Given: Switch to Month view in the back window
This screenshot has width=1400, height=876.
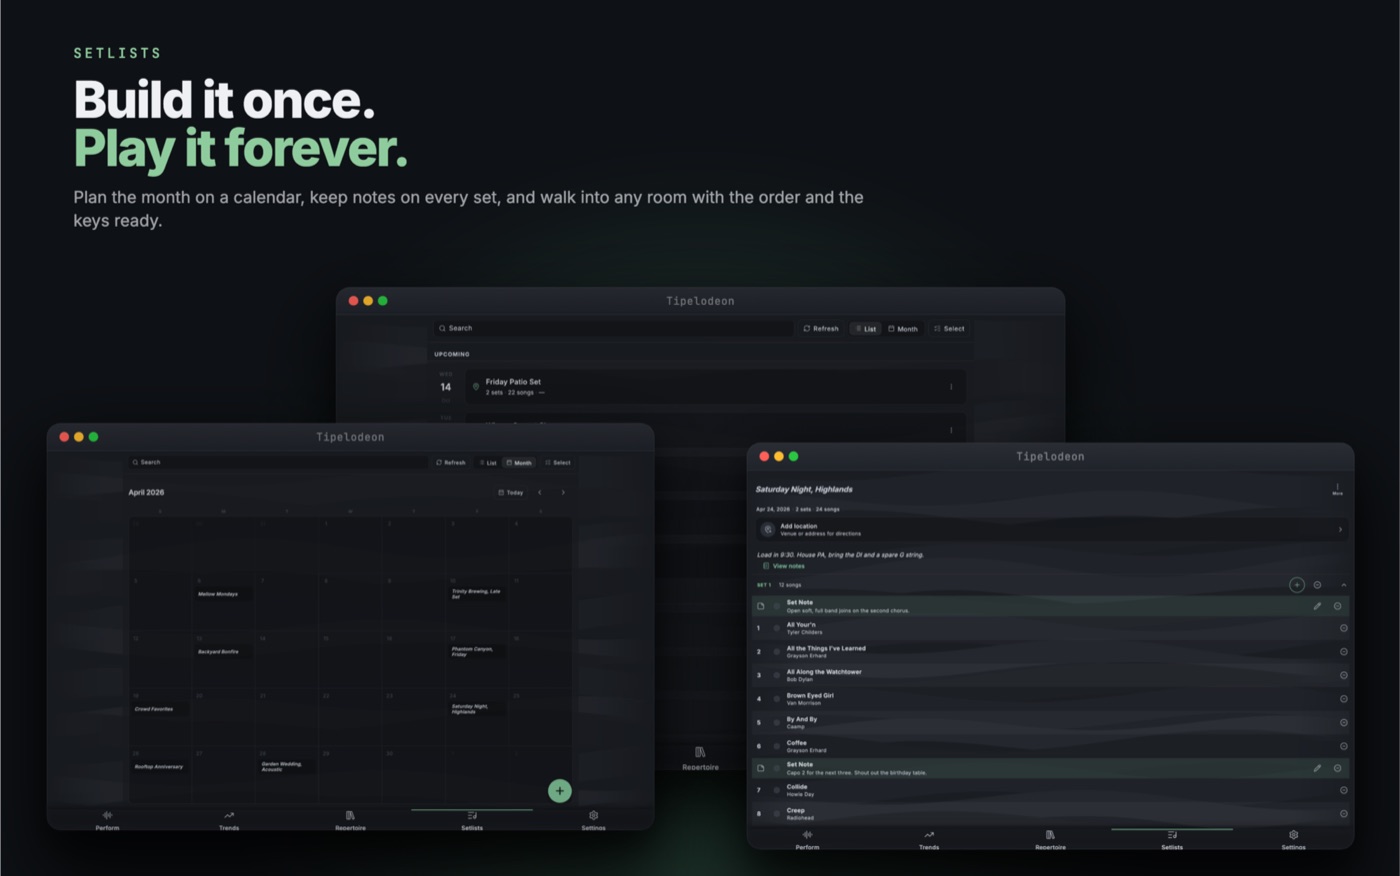Looking at the screenshot, I should 903,328.
